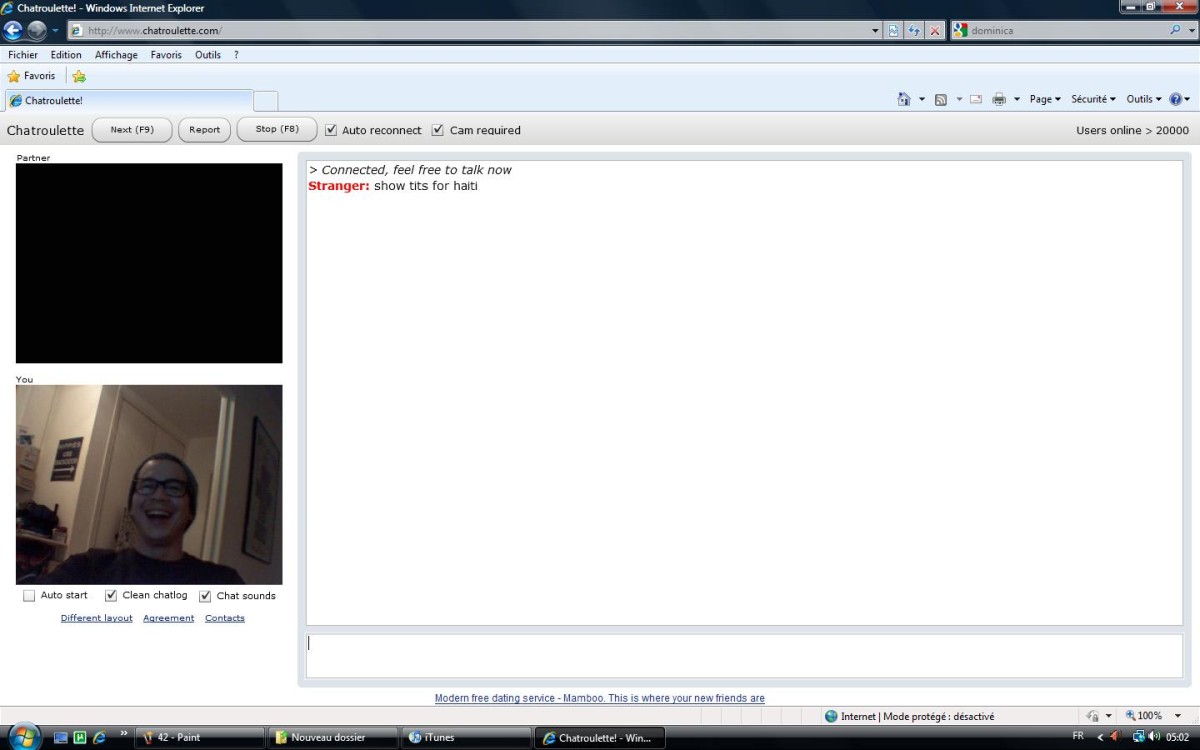Click the green quick launch icon
Viewport: 1200px width, 750px height.
point(80,738)
